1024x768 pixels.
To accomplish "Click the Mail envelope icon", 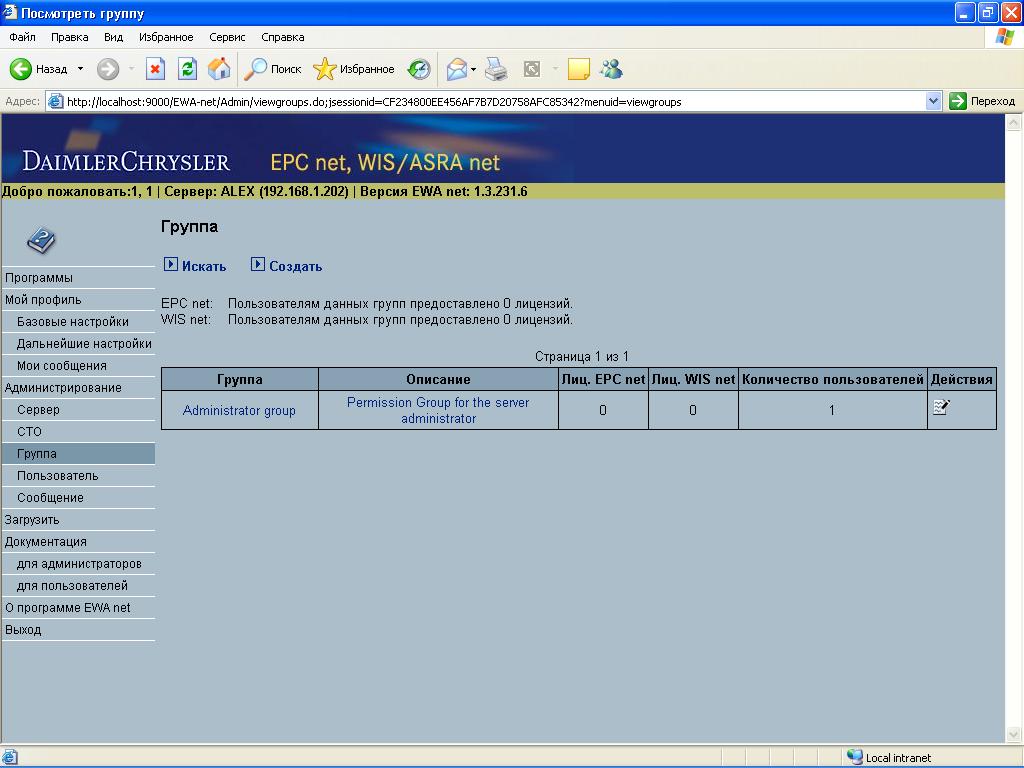I will 456,69.
